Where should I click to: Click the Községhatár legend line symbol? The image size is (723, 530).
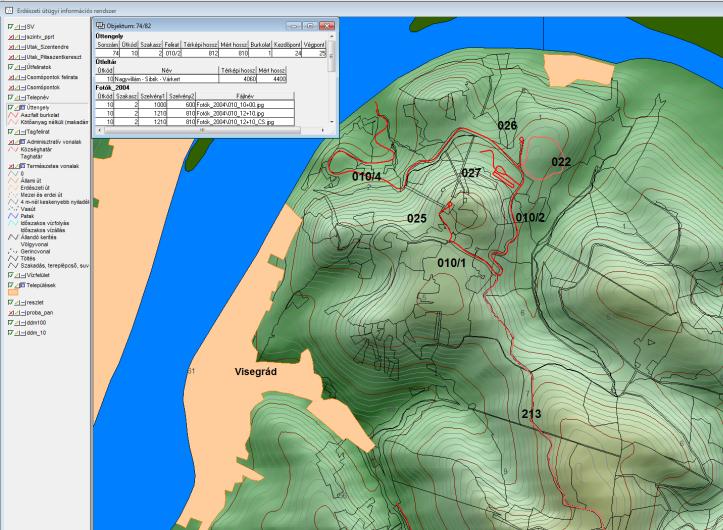[x=13, y=149]
